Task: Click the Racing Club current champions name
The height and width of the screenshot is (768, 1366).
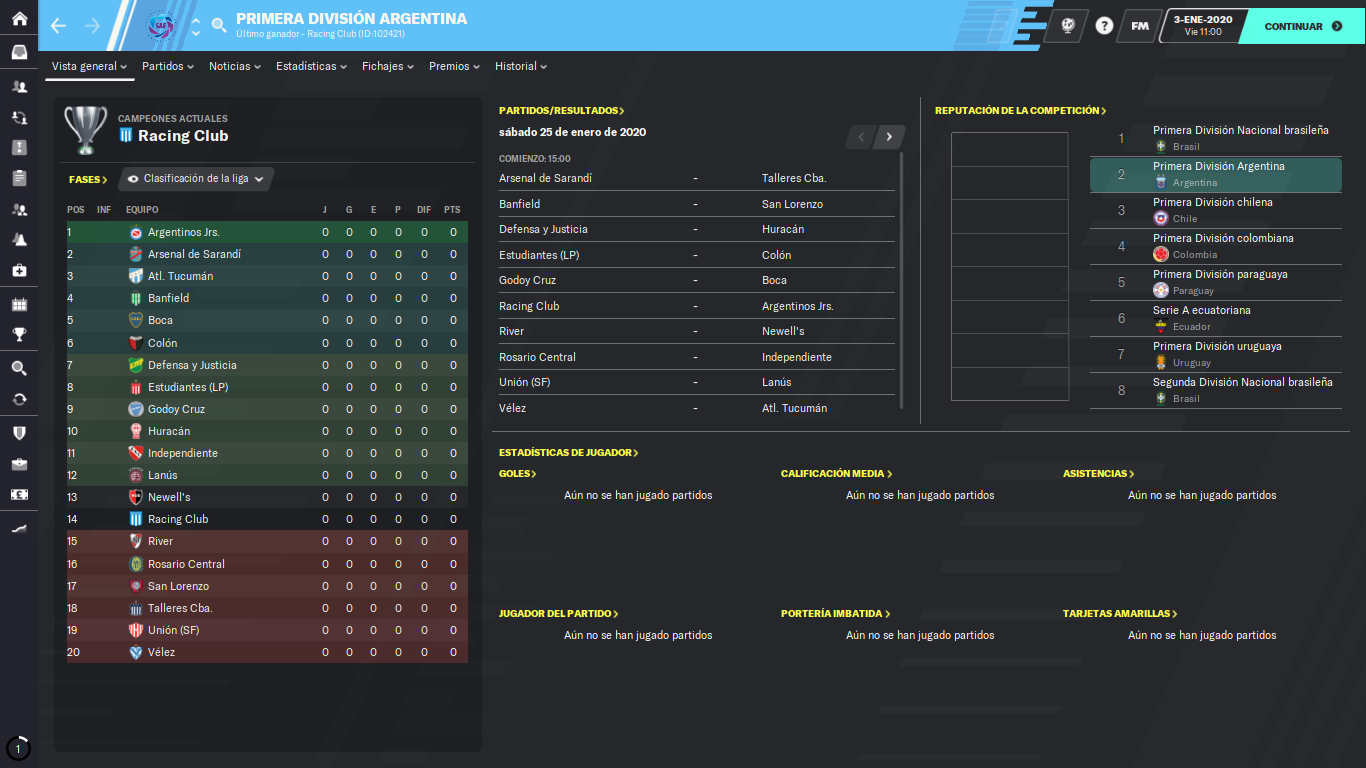Action: (x=183, y=136)
